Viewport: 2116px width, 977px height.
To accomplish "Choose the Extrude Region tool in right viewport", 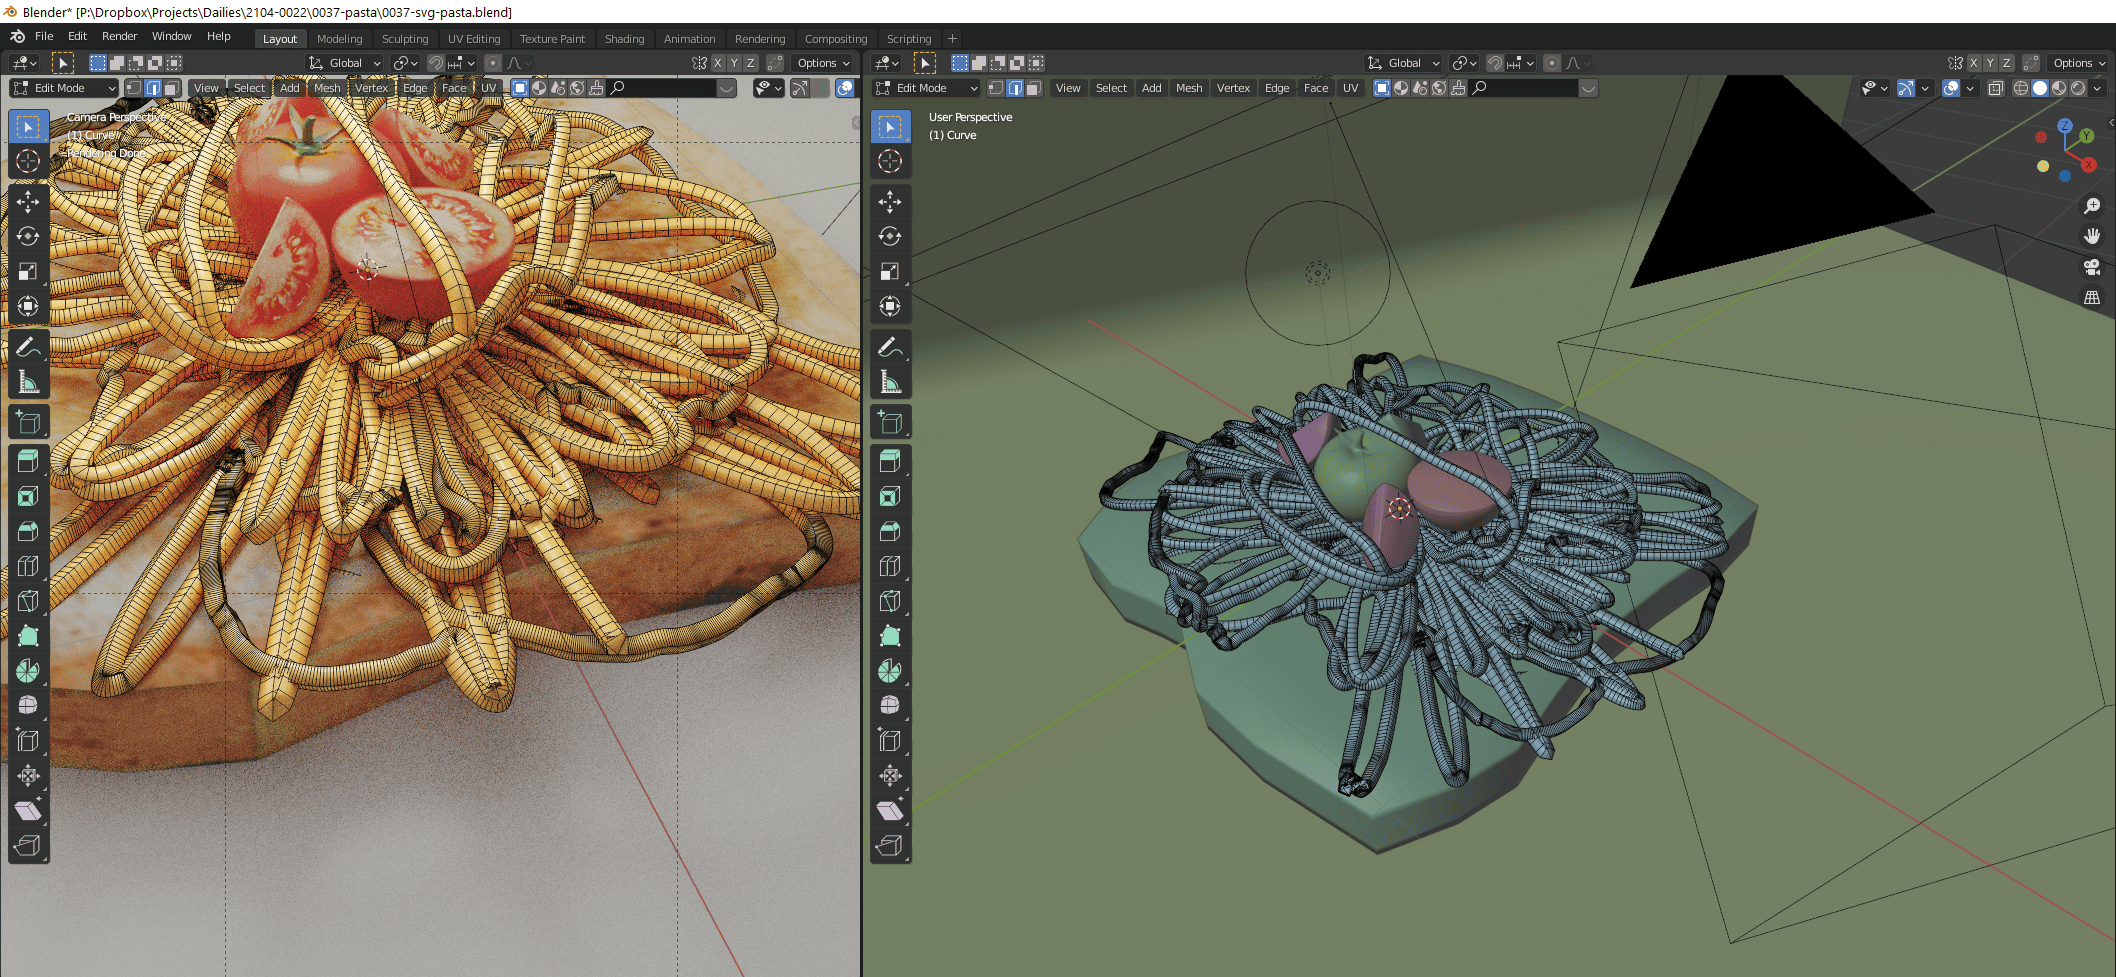I will tap(890, 462).
